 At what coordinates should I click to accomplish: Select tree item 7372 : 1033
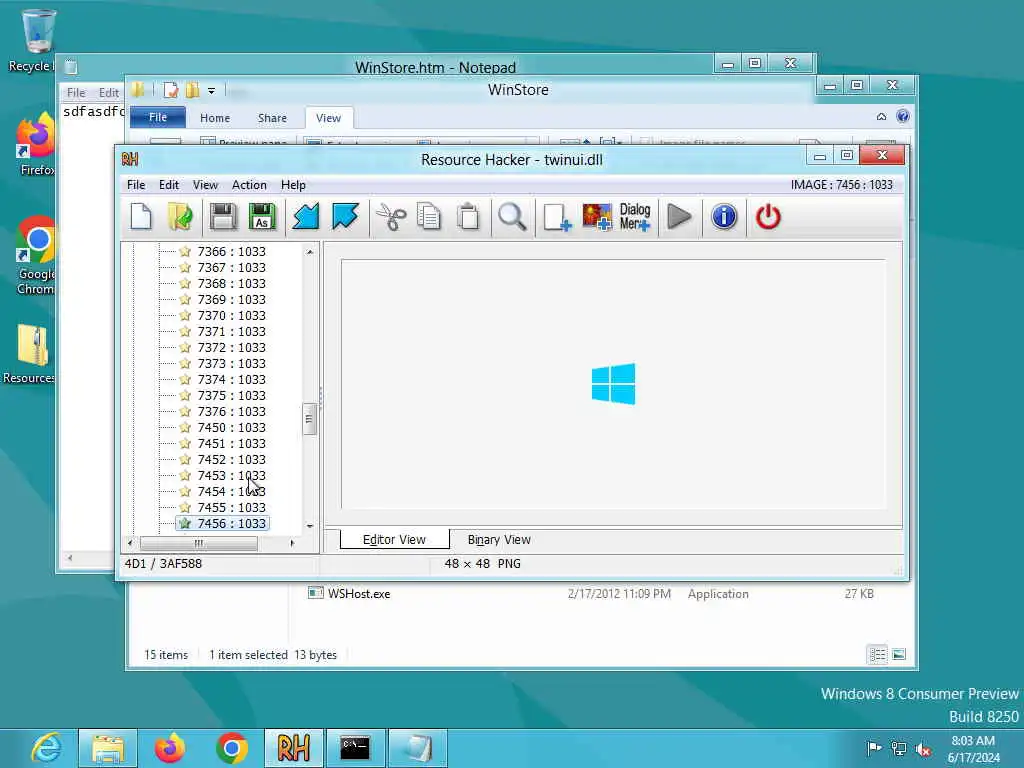click(231, 347)
